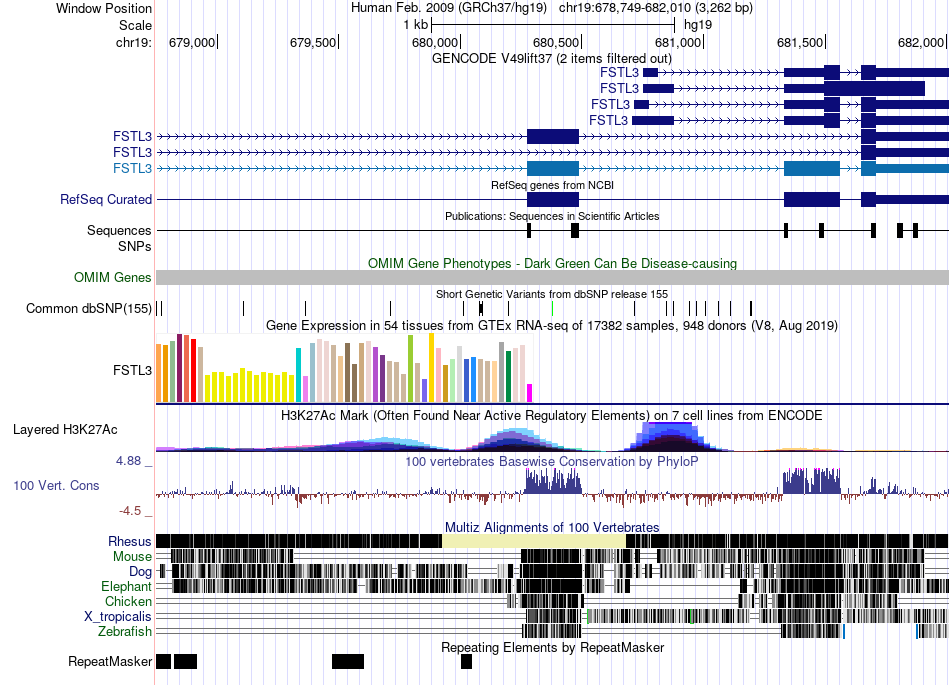Click the GENCODE V49lift37 track title
Screen dimensions: 950x685
pos(552,59)
